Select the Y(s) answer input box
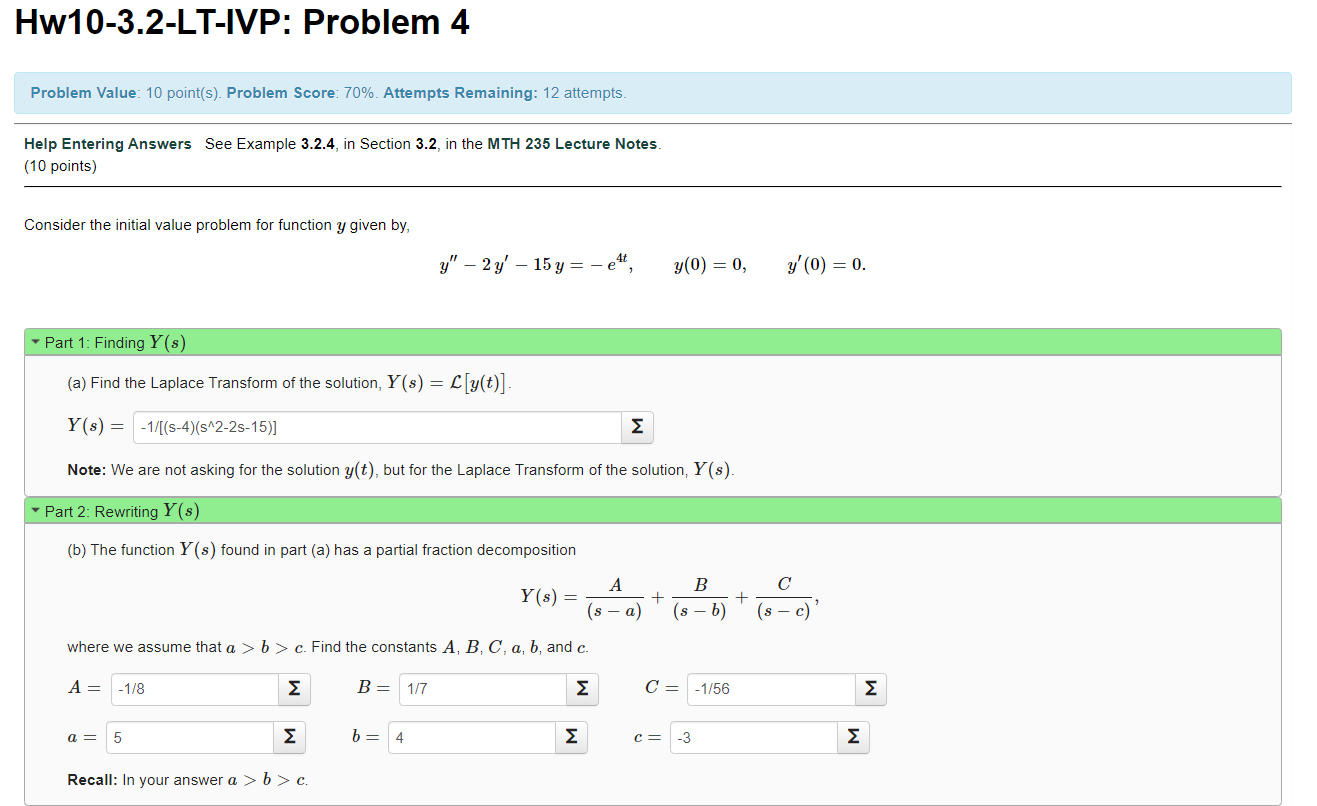Viewport: 1317px width, 806px height. pos(375,426)
